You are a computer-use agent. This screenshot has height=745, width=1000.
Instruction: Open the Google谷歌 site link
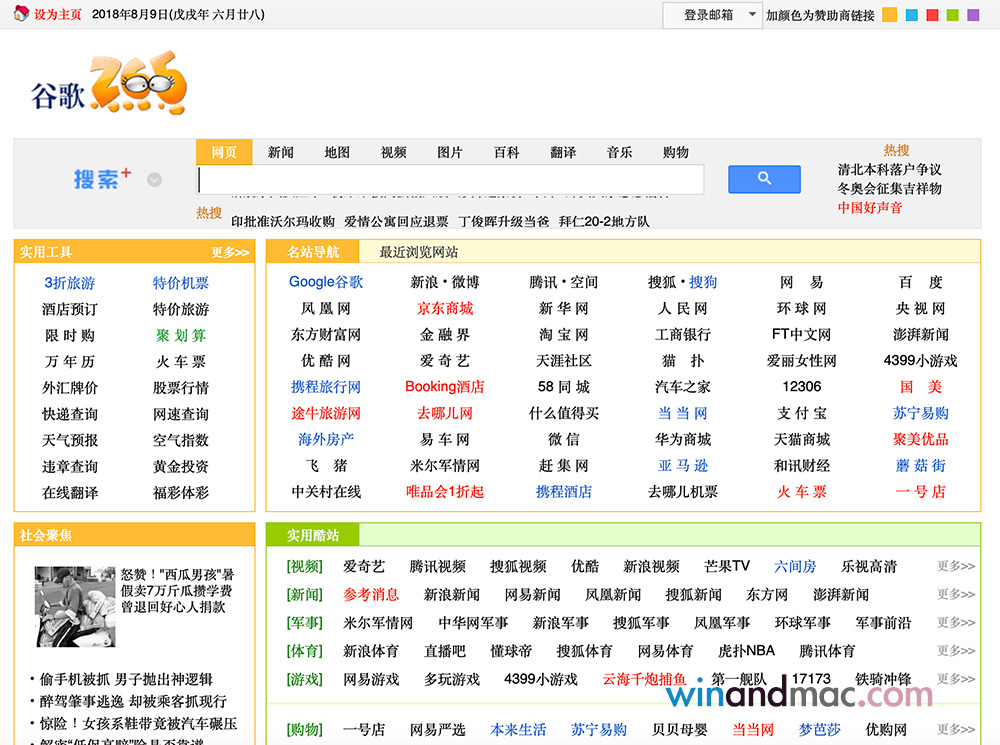pyautogui.click(x=326, y=282)
